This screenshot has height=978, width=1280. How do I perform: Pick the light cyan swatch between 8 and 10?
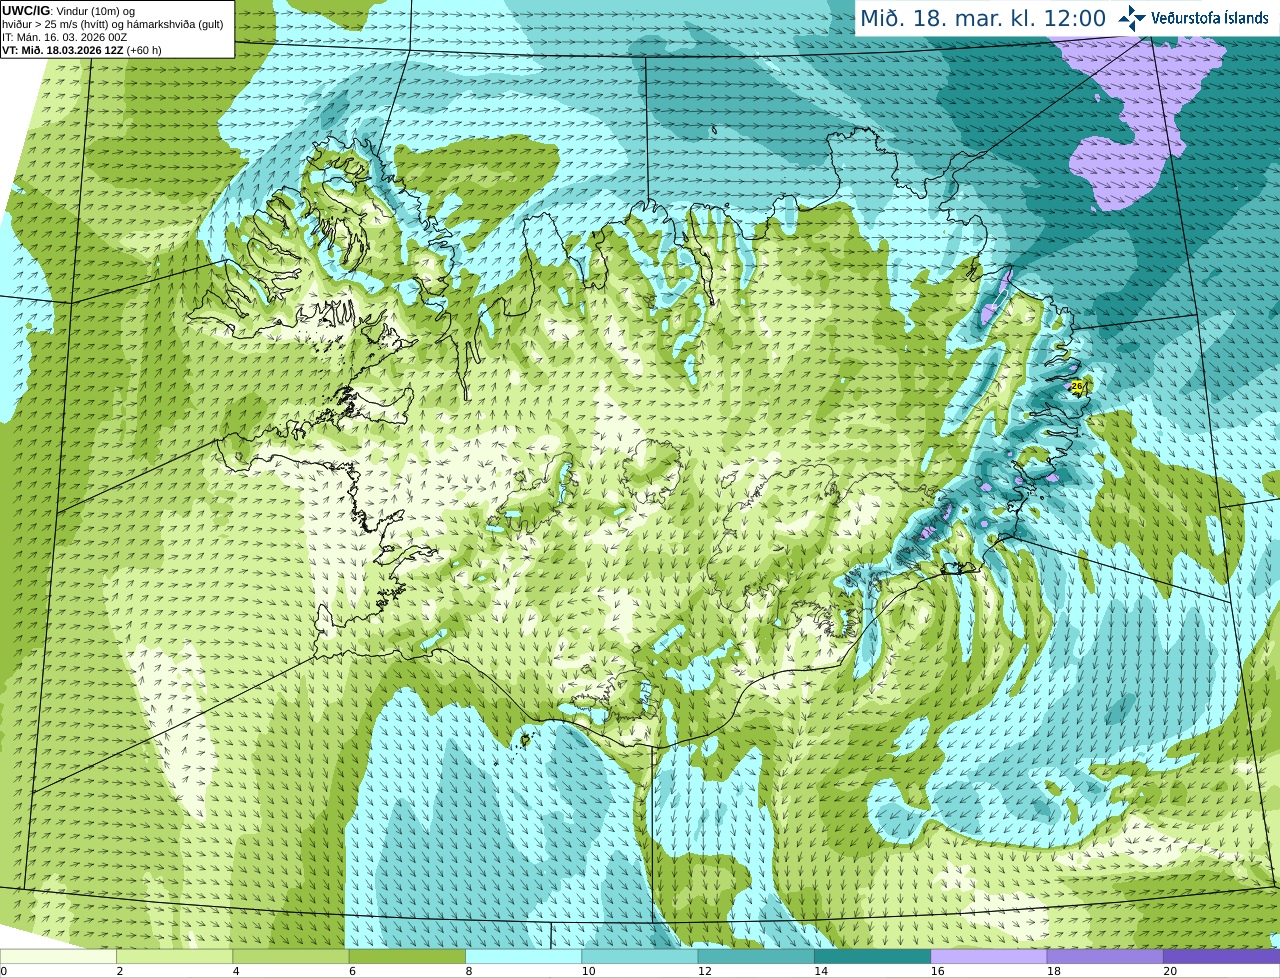pos(523,956)
